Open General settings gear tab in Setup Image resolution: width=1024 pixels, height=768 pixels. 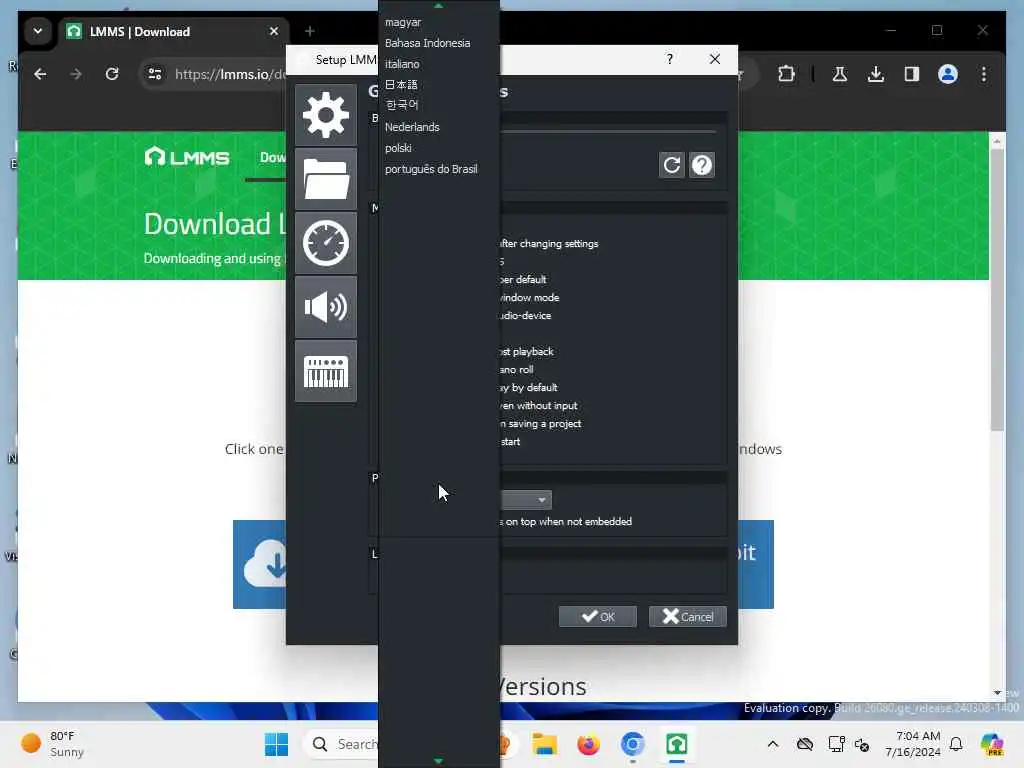pyautogui.click(x=325, y=115)
